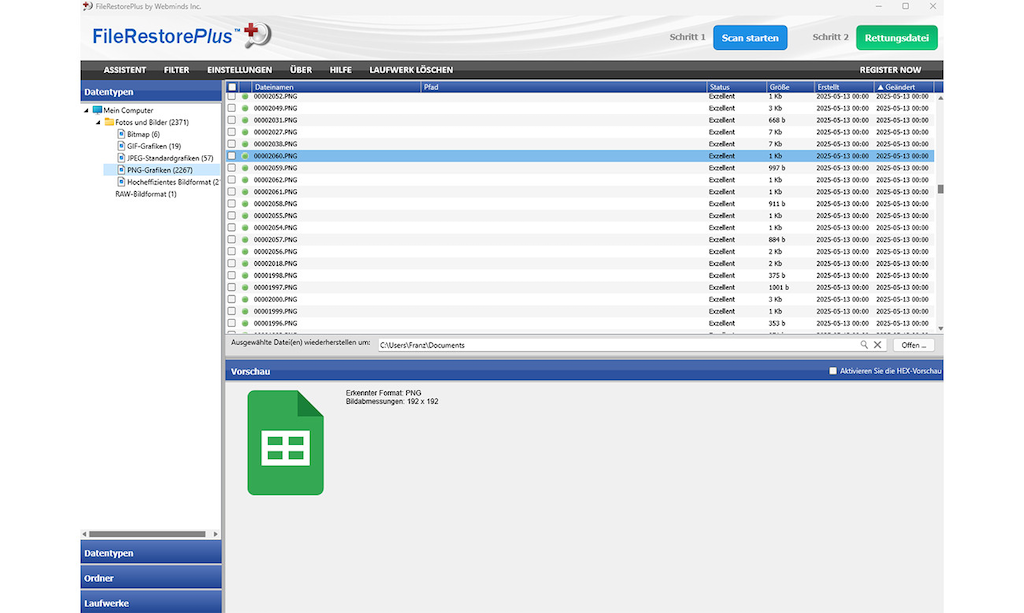Click the JPEG-Standardgrafiken file type icon
Viewport: 1024px width, 613px height.
121,158
